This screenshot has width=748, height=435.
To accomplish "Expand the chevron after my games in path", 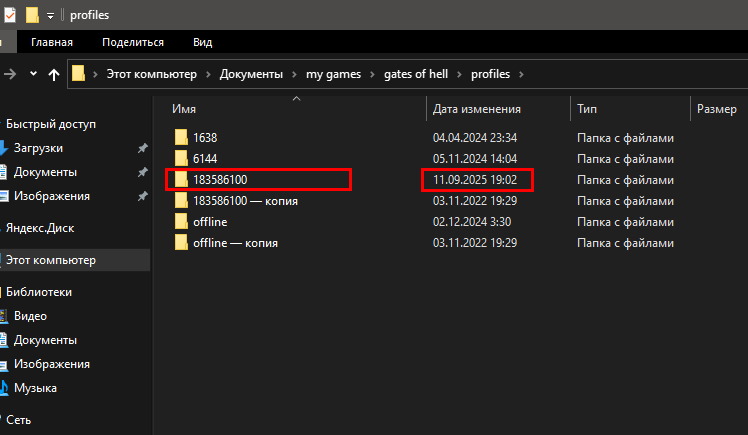I will pos(372,74).
